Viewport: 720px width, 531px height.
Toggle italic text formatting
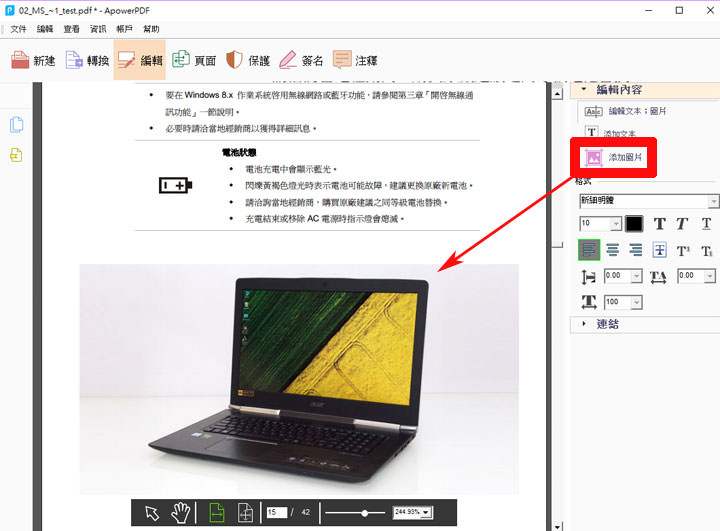pyautogui.click(x=682, y=224)
